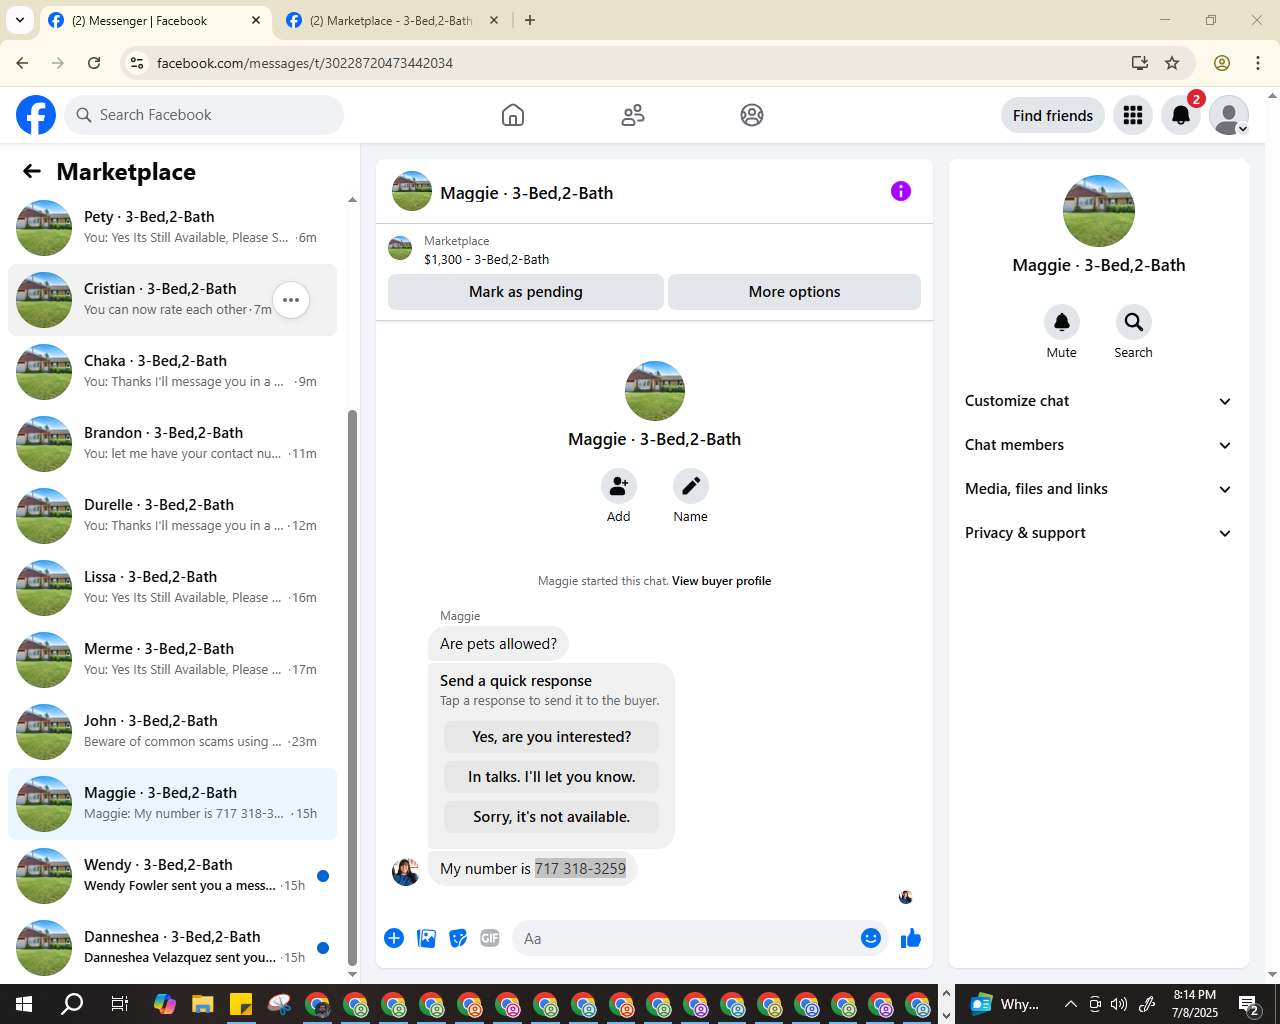Open more actions plus icon in composer
Screen dimensions: 1280x1024
(394, 938)
